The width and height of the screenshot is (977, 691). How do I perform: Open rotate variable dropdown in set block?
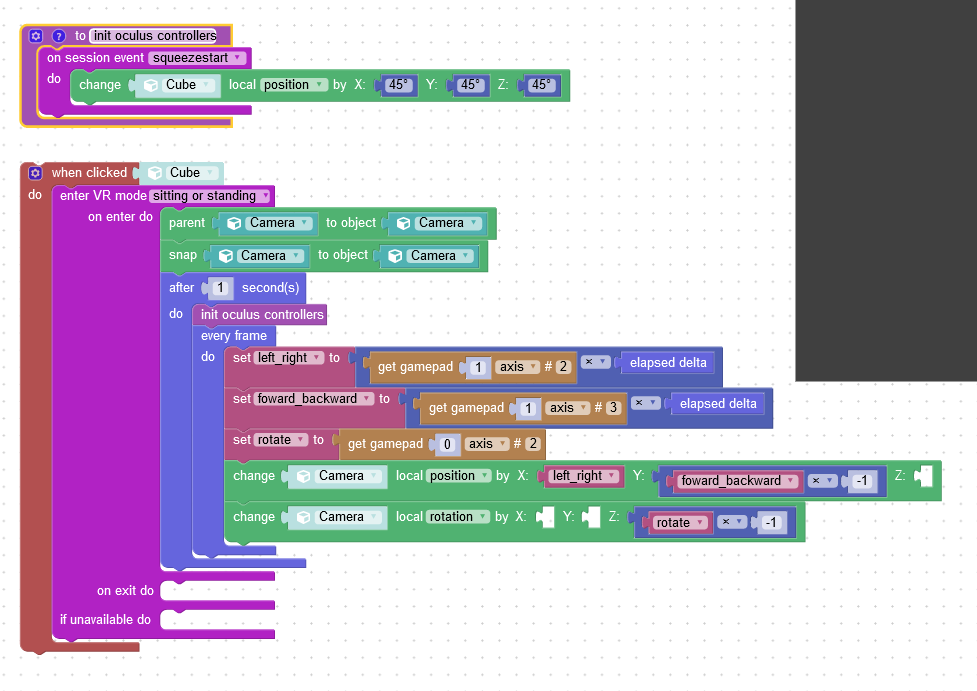[x=282, y=440]
